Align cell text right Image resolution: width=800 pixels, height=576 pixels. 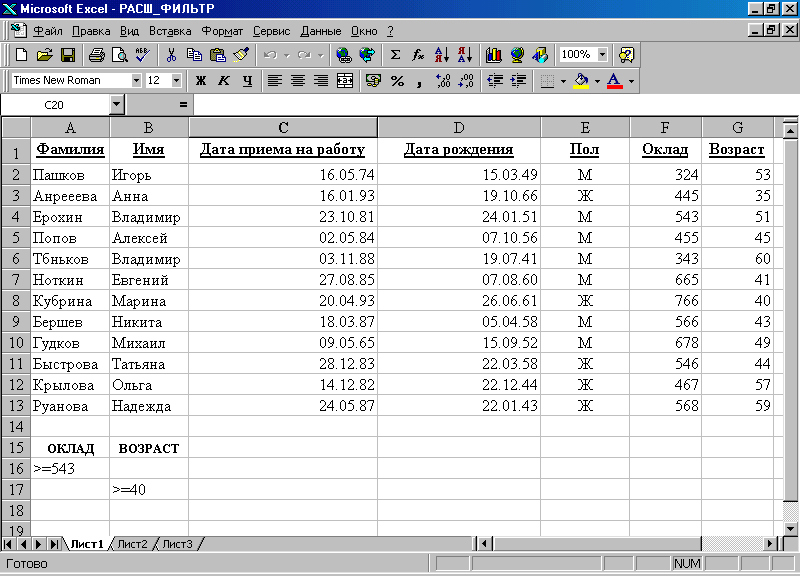(321, 81)
